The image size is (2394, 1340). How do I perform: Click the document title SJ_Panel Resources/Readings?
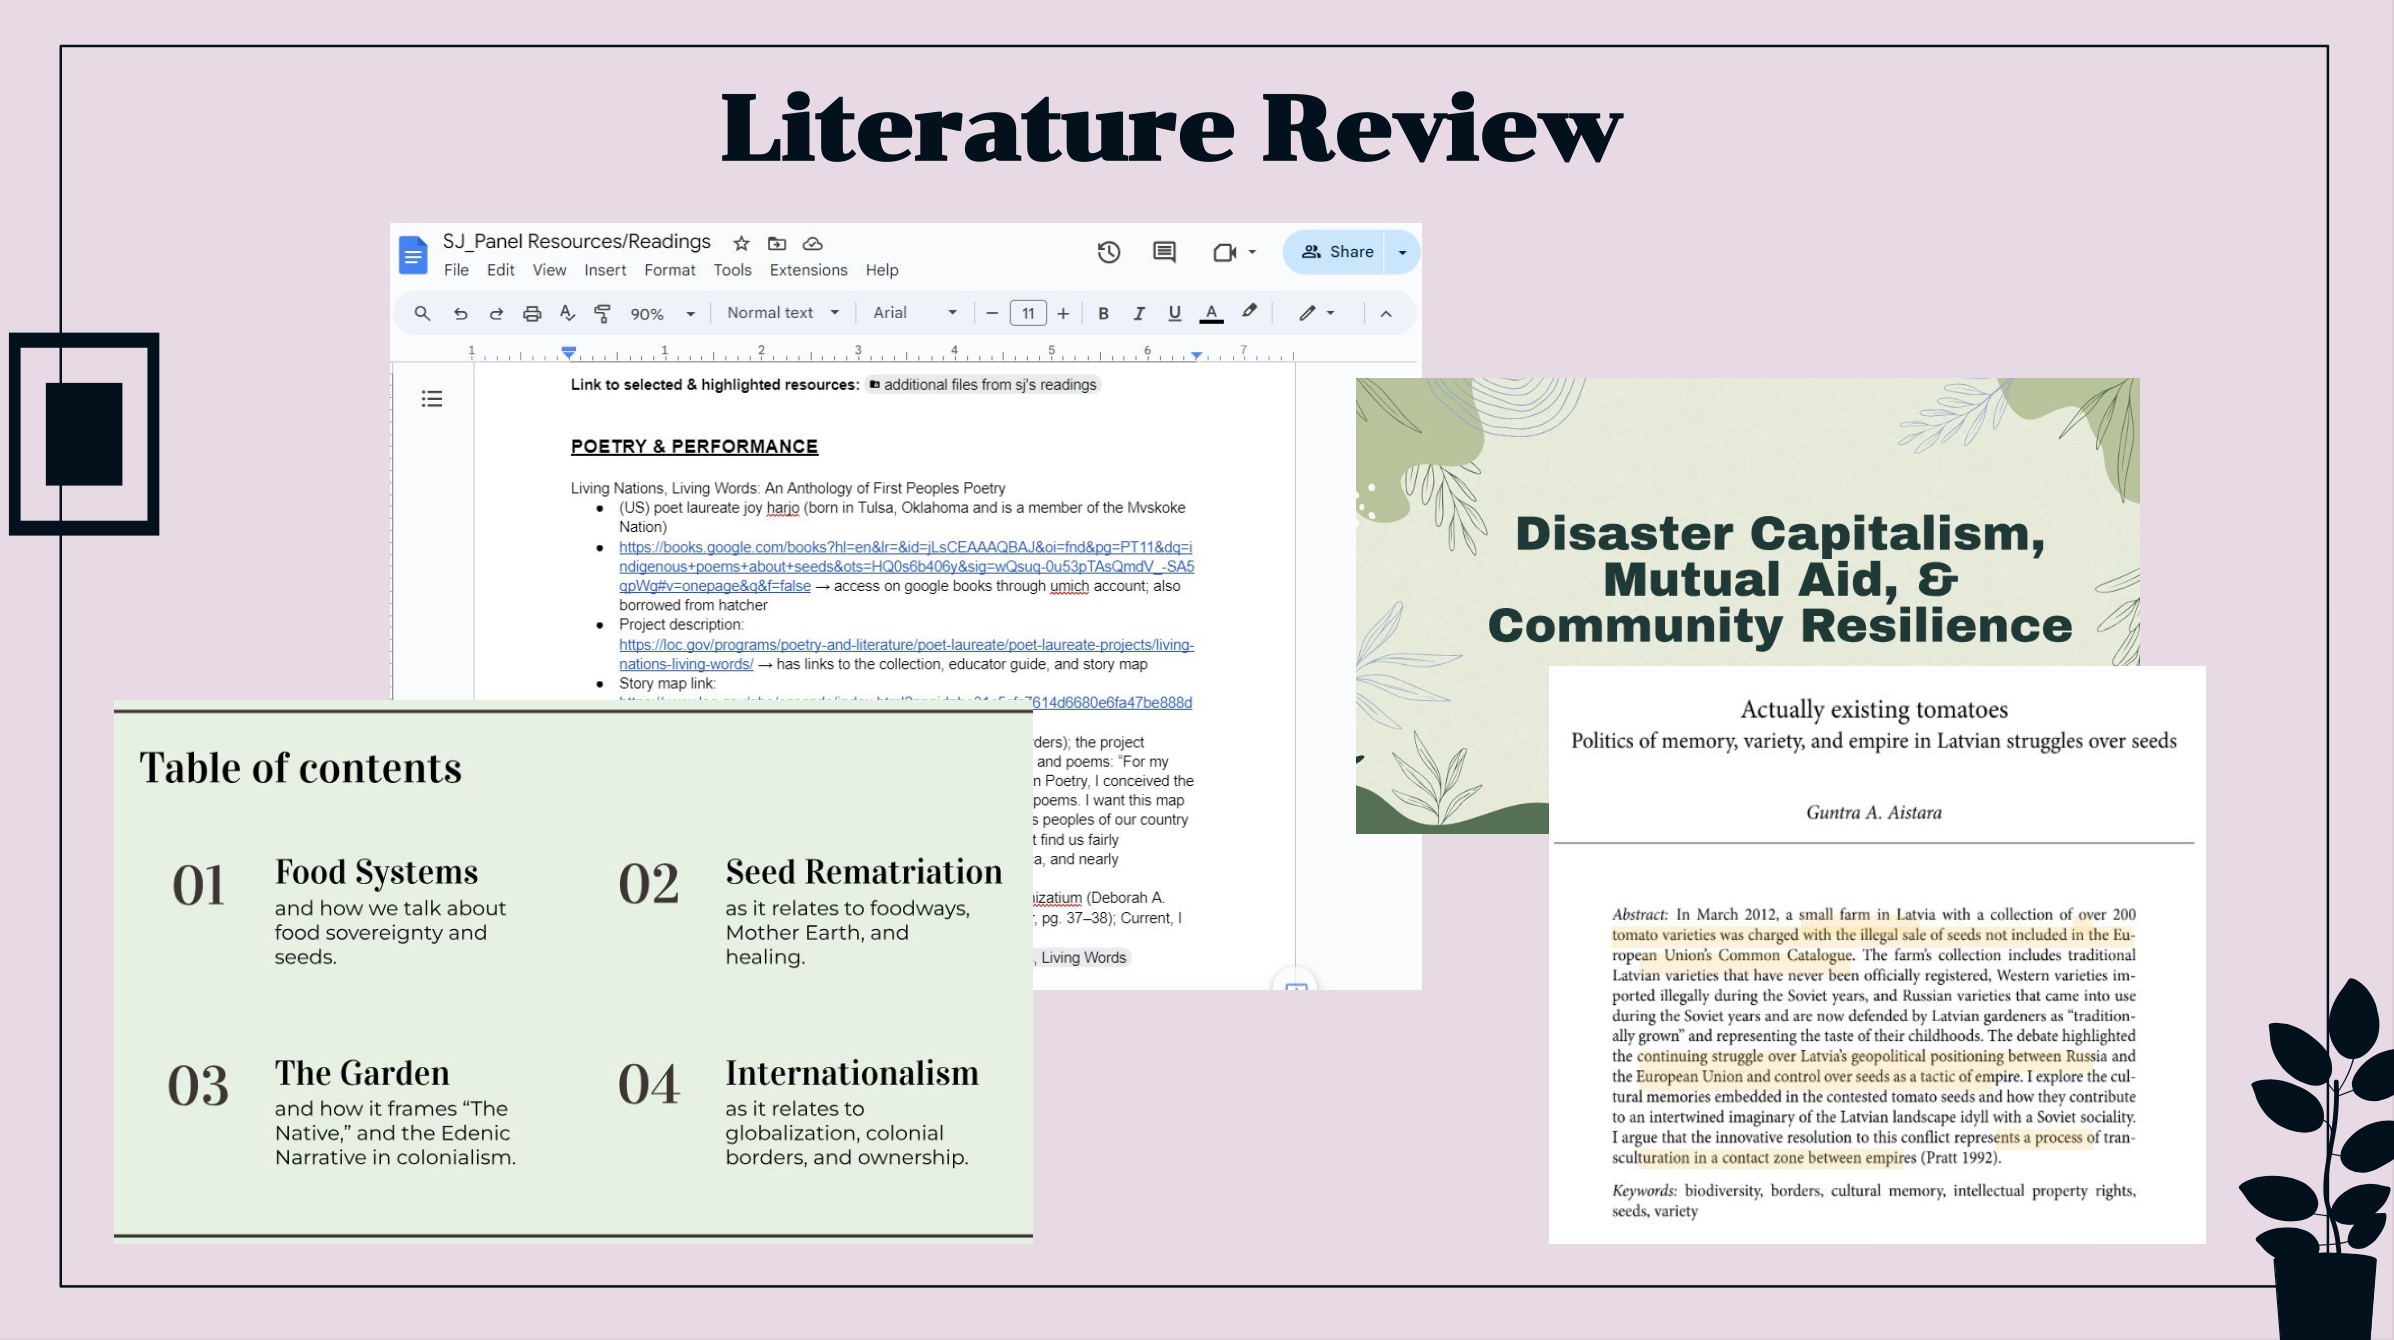[577, 241]
